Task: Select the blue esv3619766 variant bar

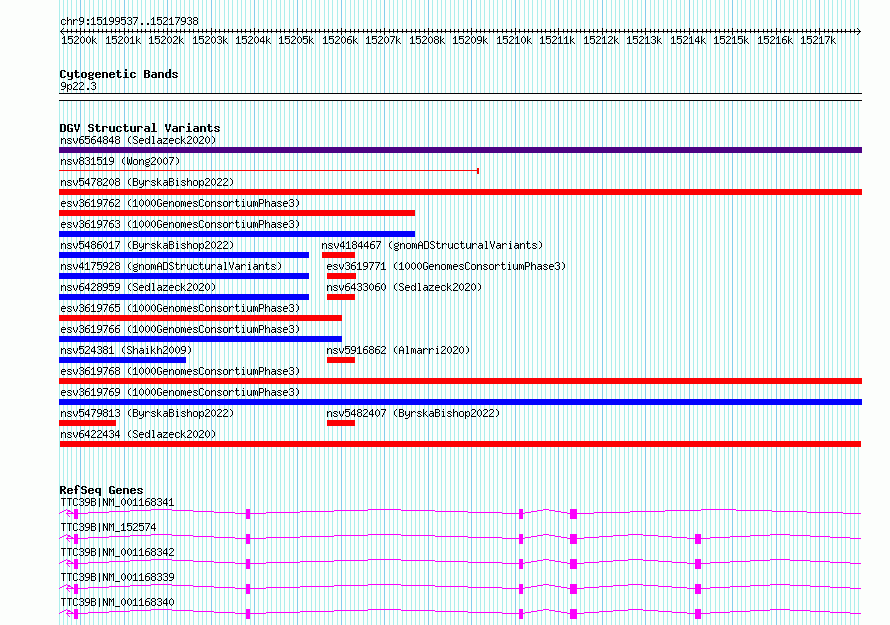Action: pos(200,339)
